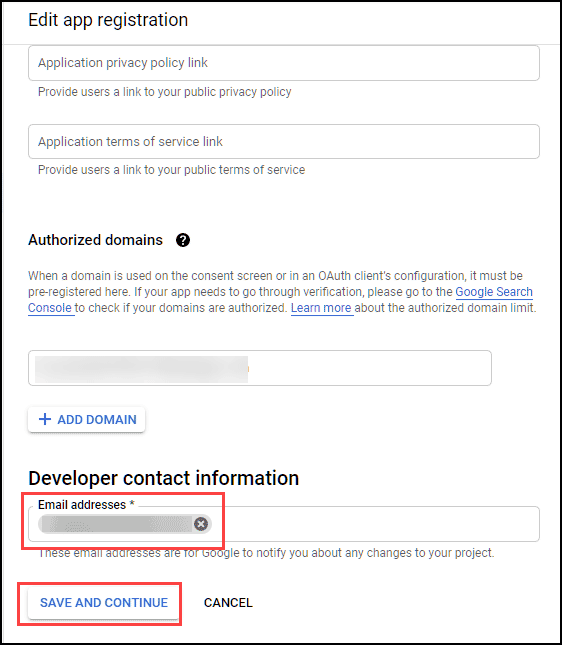Click the public privacy policy helper text
This screenshot has height=645, width=562.
[x=165, y=92]
